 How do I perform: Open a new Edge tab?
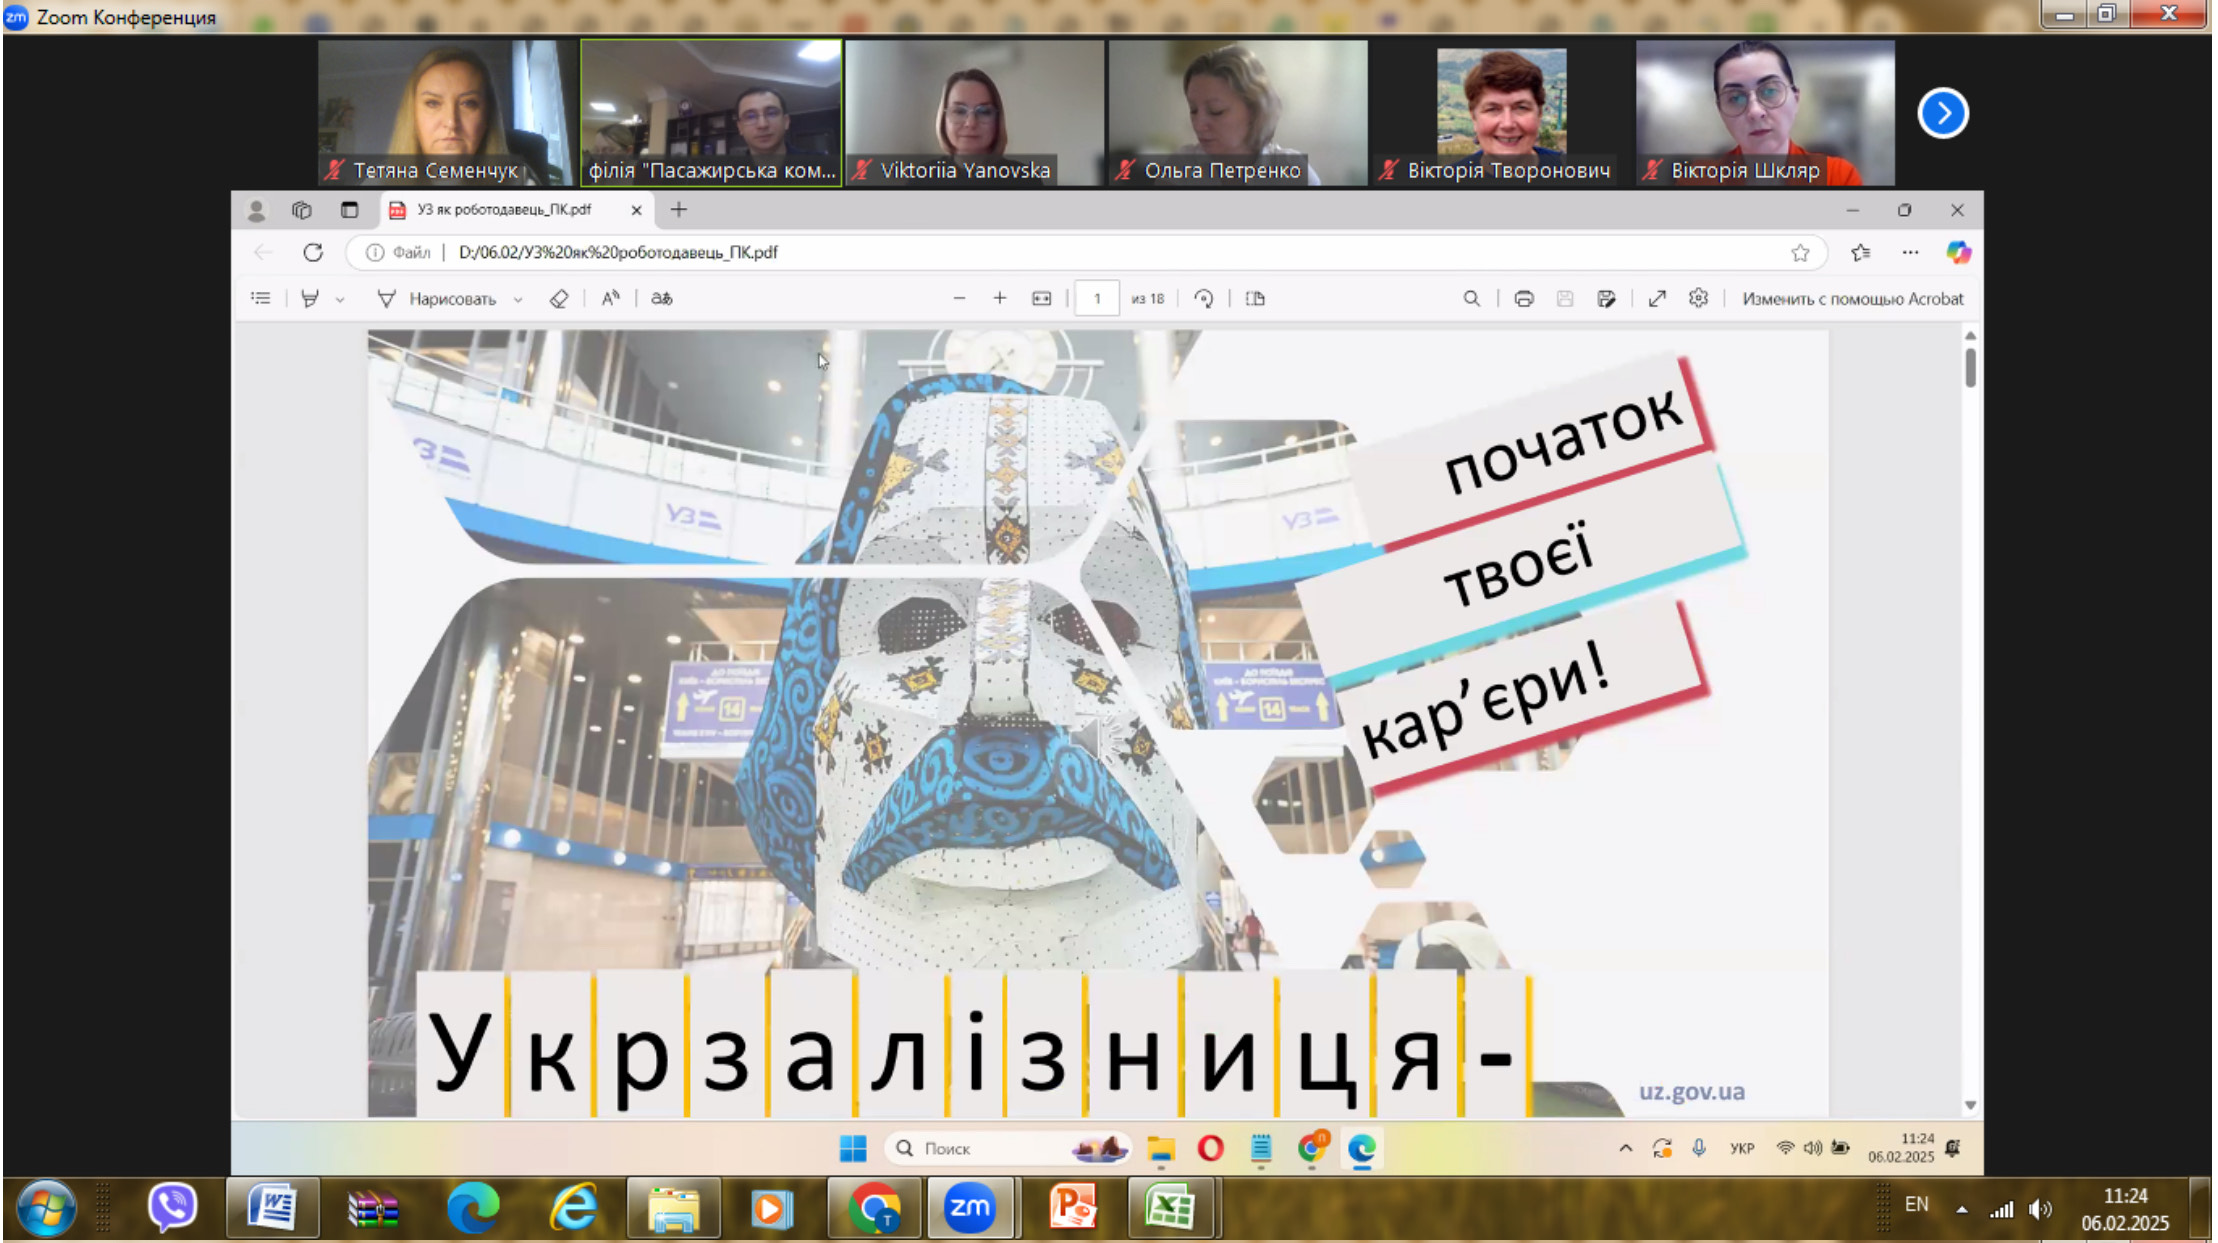(679, 209)
